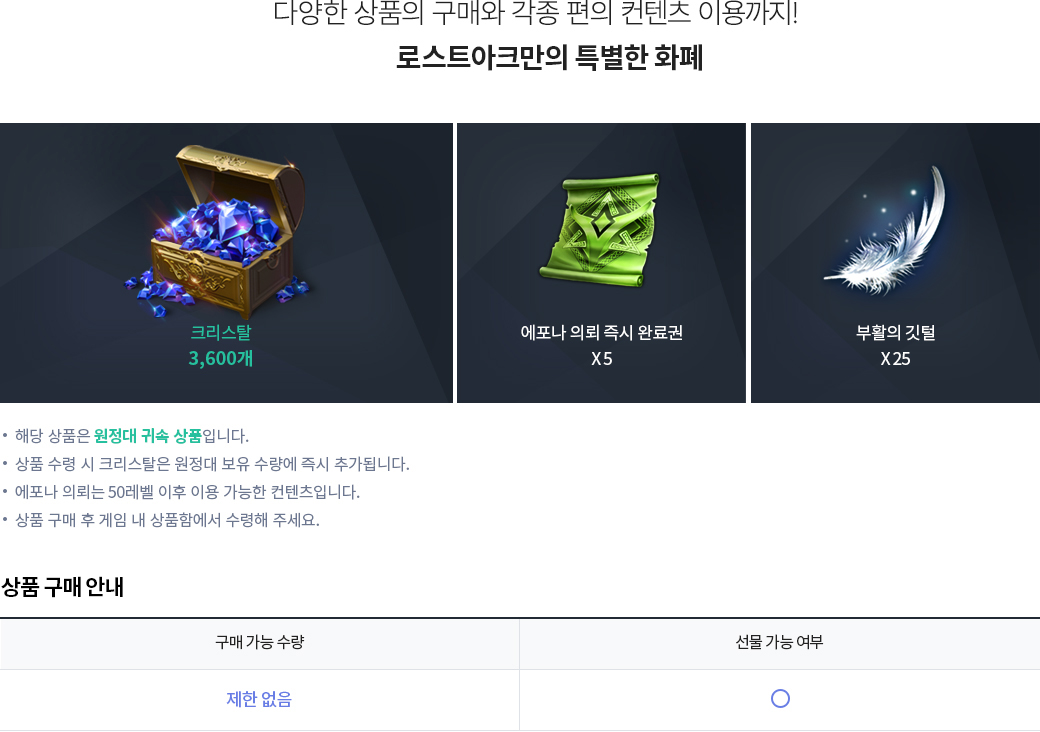Click the notice about 상품함 item pickup
This screenshot has width=1040, height=732.
[167, 520]
